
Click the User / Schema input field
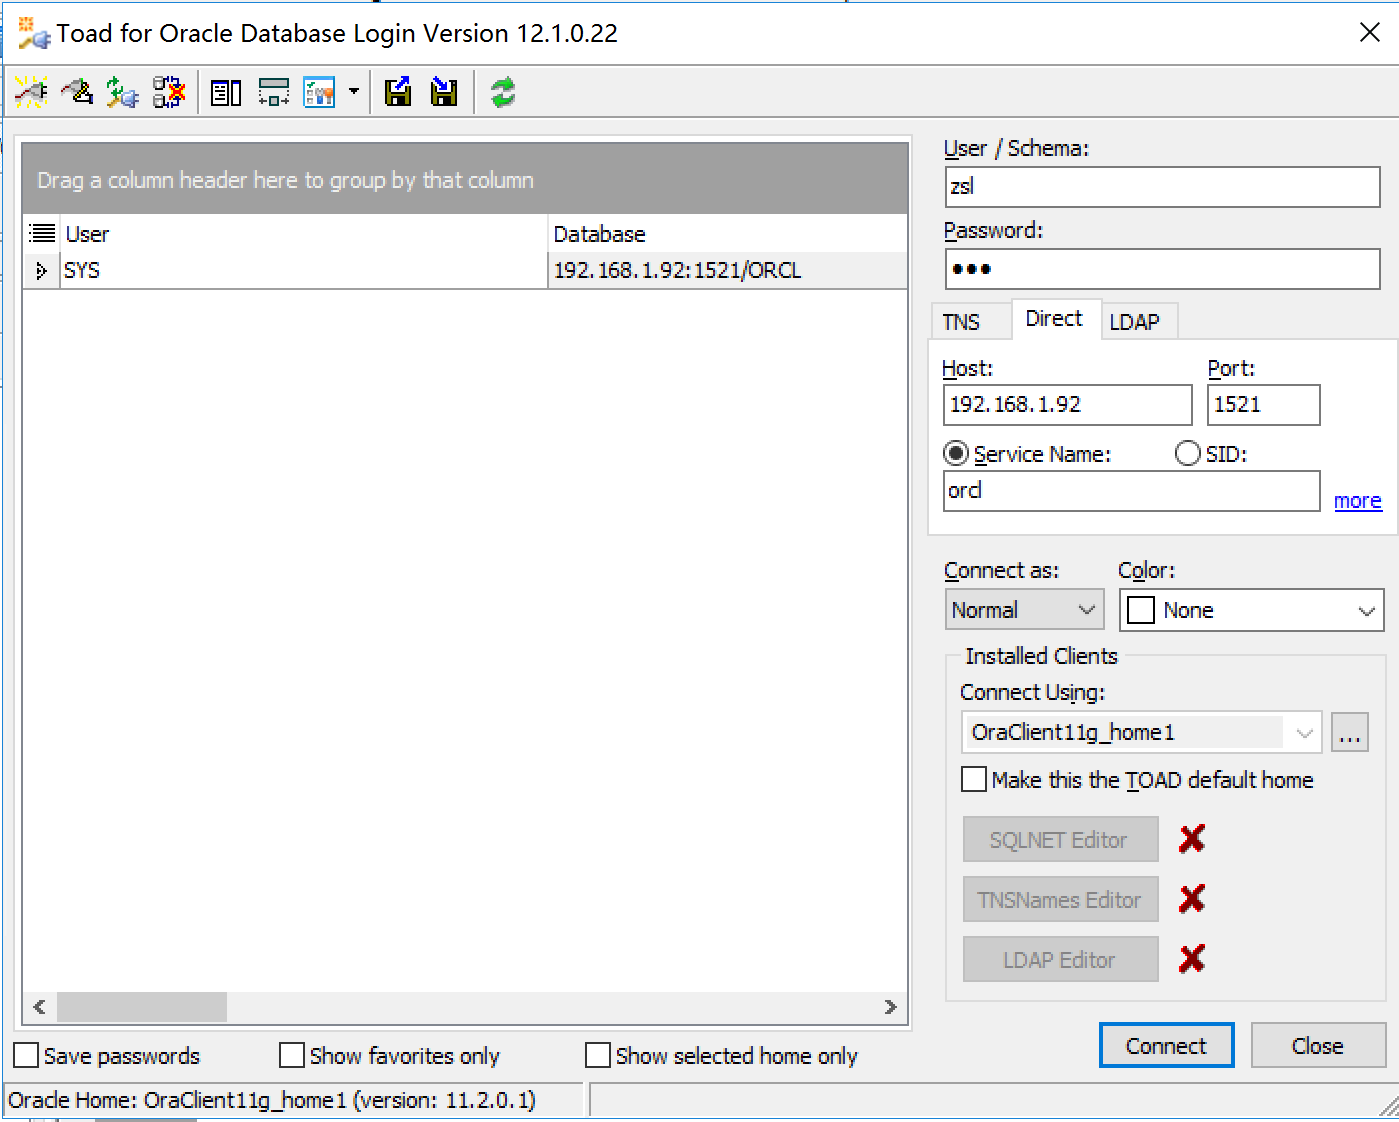[1161, 187]
